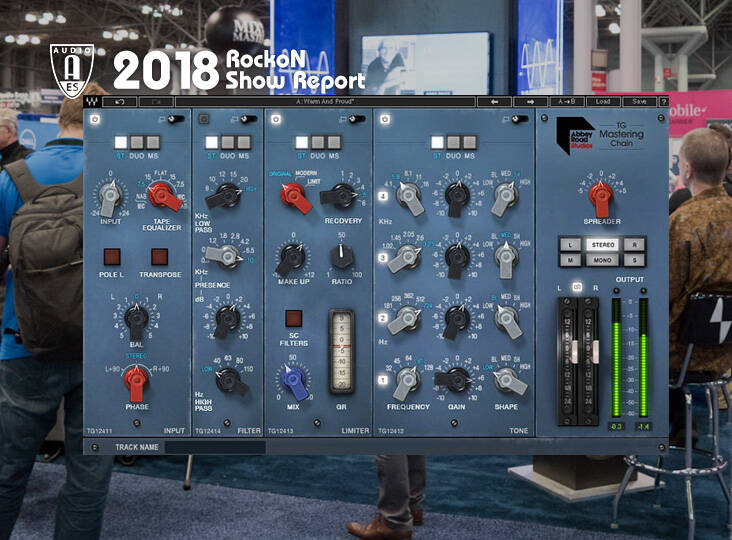Open the Save preset menu
This screenshot has height=540, width=732.
(x=639, y=102)
